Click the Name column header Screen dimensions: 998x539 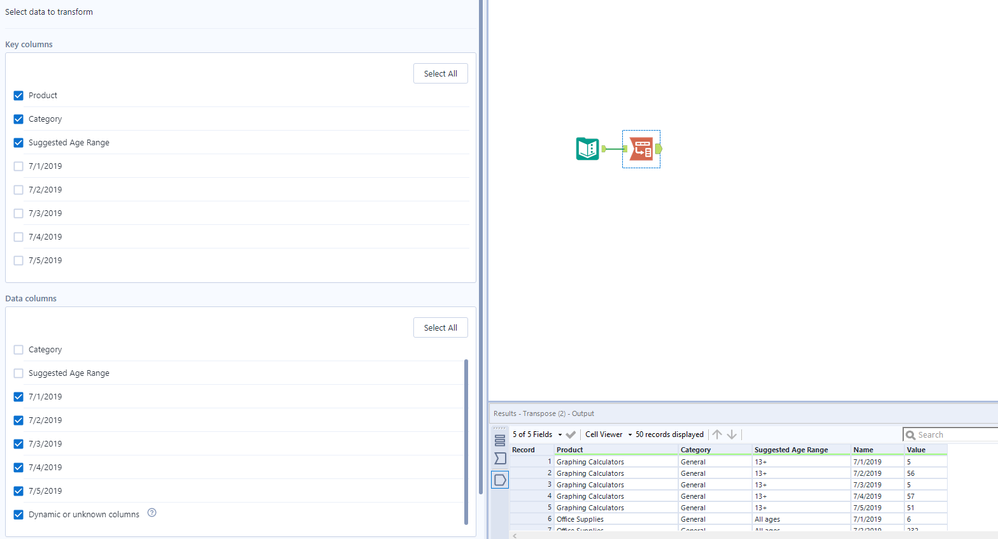point(878,450)
